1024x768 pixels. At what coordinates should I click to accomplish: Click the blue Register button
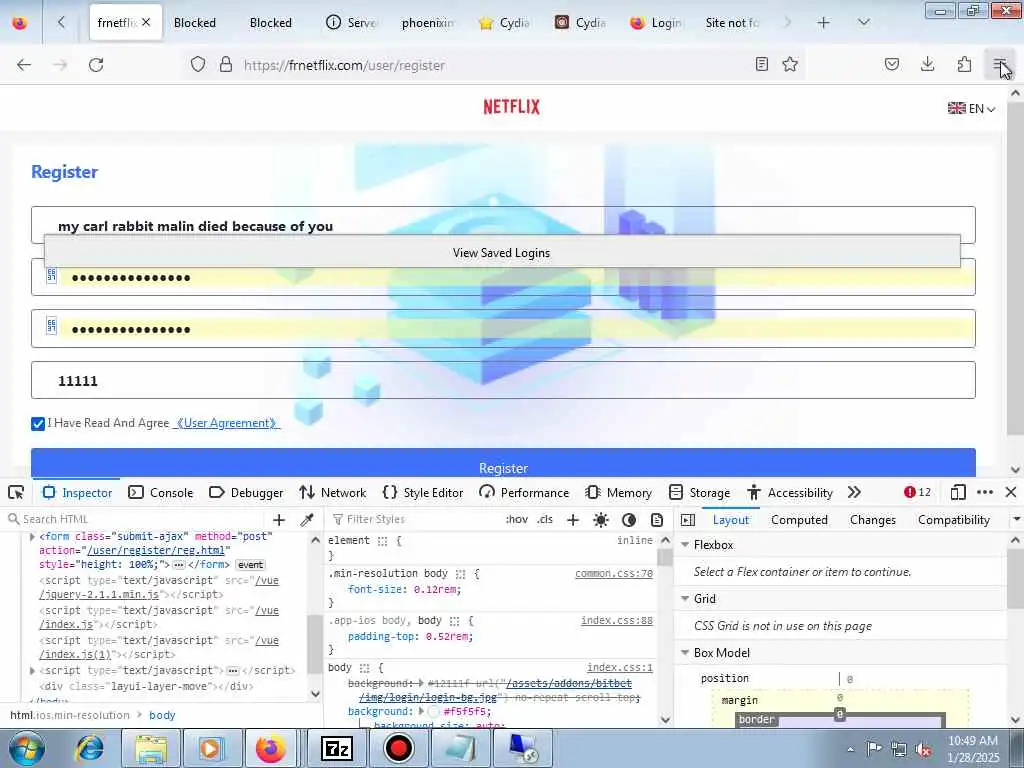coord(503,463)
